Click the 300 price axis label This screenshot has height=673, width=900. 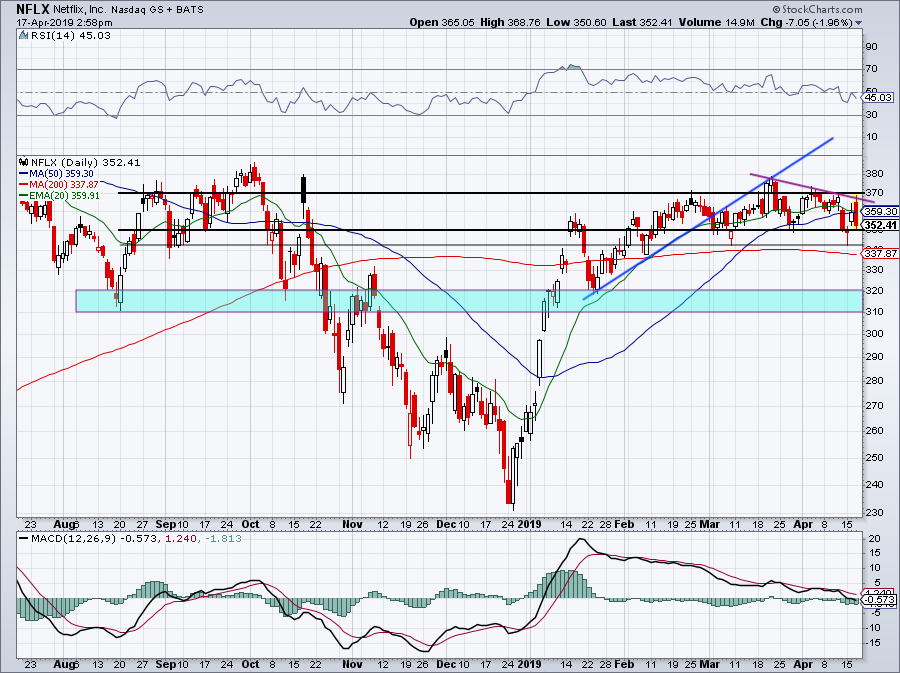coord(873,333)
